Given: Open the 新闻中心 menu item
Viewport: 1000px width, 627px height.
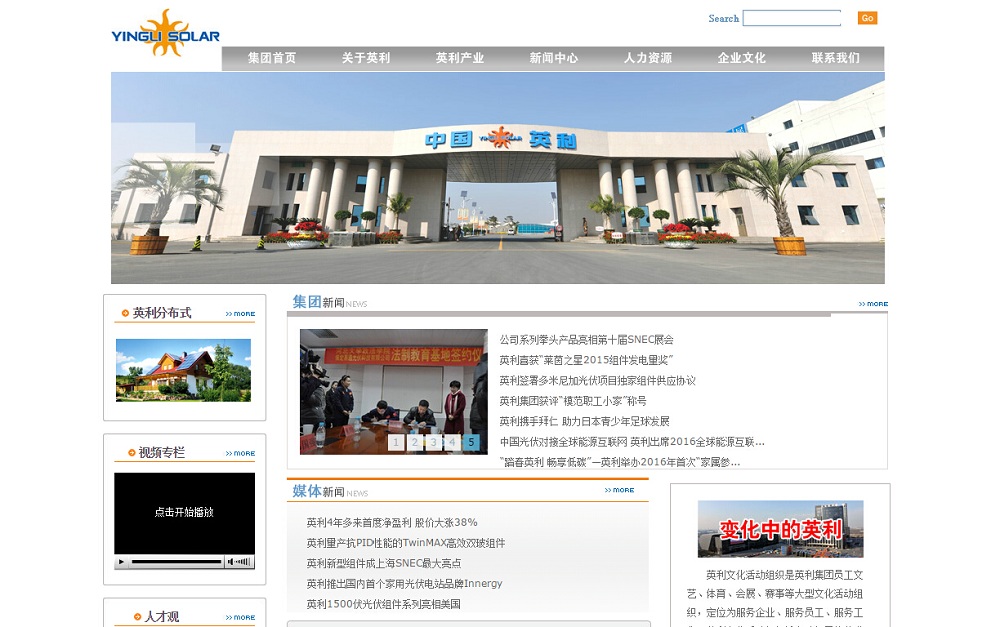Looking at the screenshot, I should pos(554,58).
